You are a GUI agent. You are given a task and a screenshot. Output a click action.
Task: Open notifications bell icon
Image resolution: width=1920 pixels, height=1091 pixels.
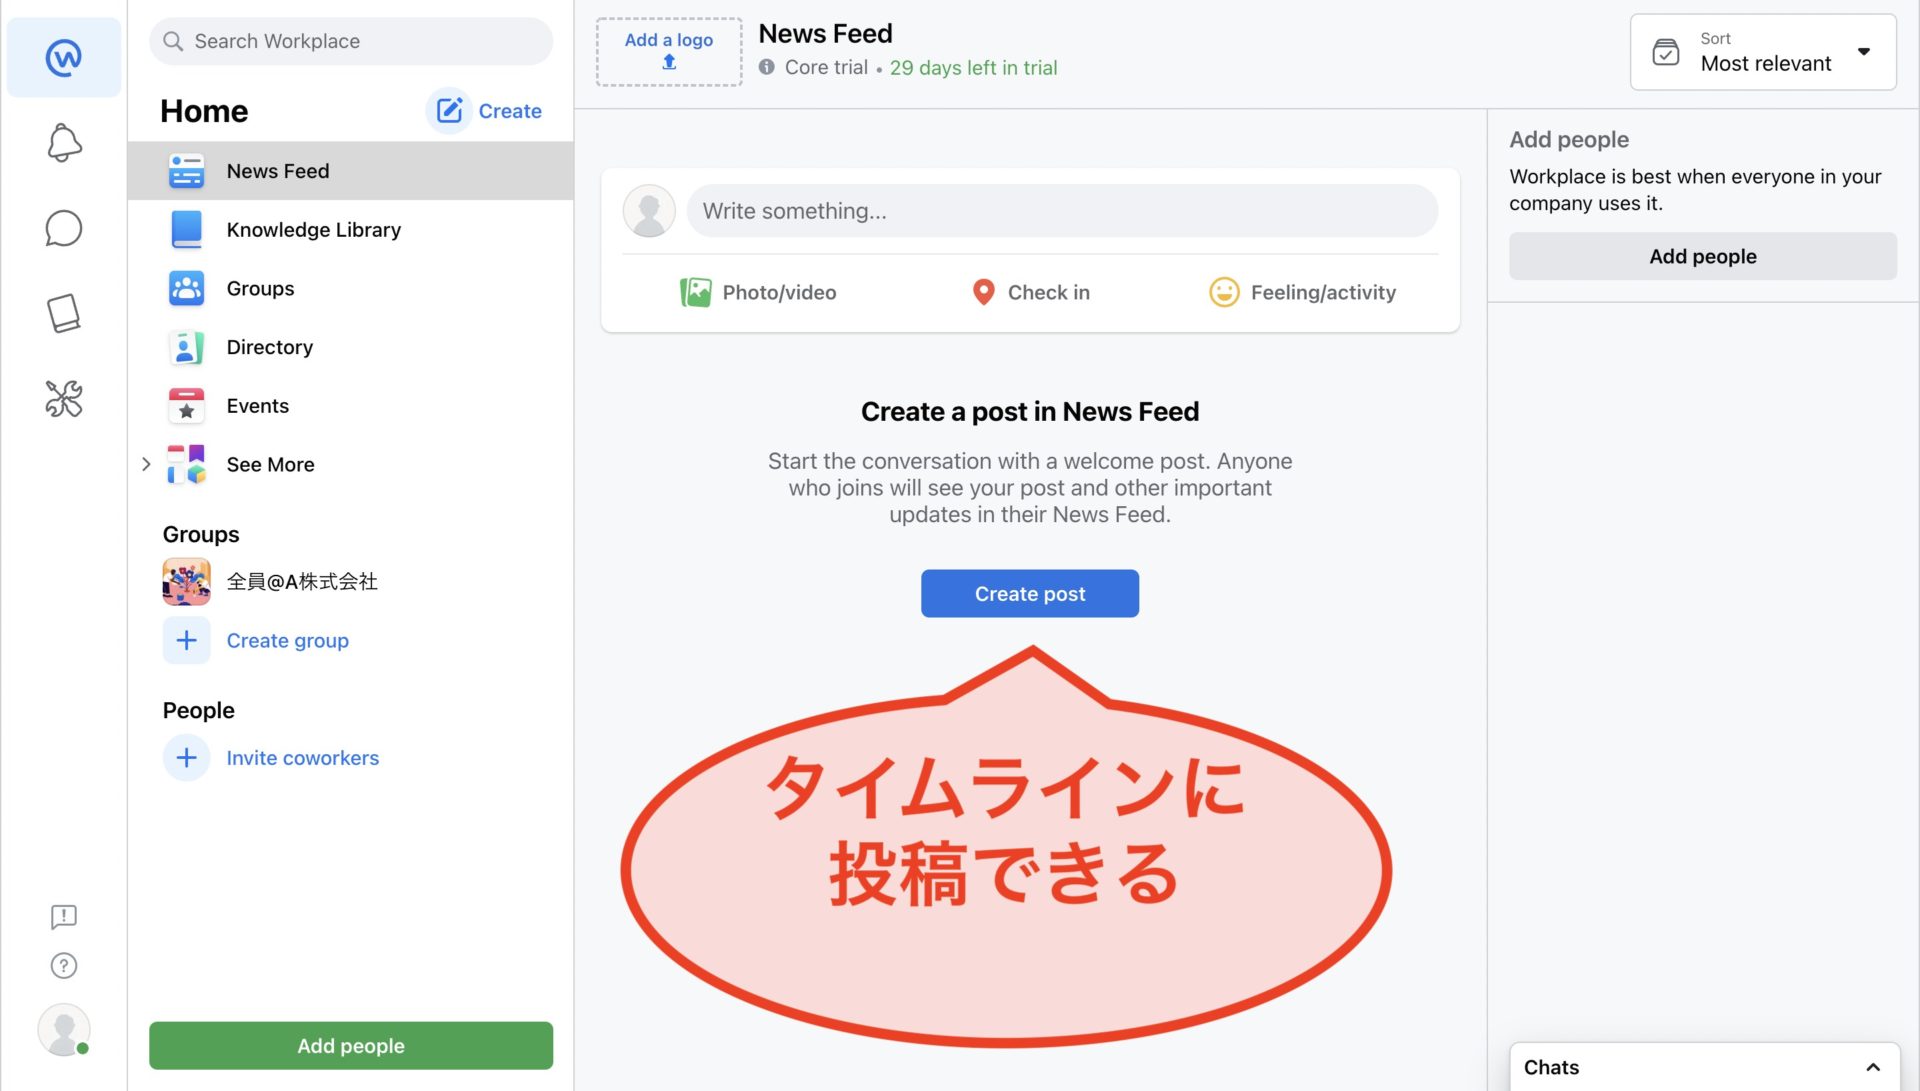click(64, 143)
